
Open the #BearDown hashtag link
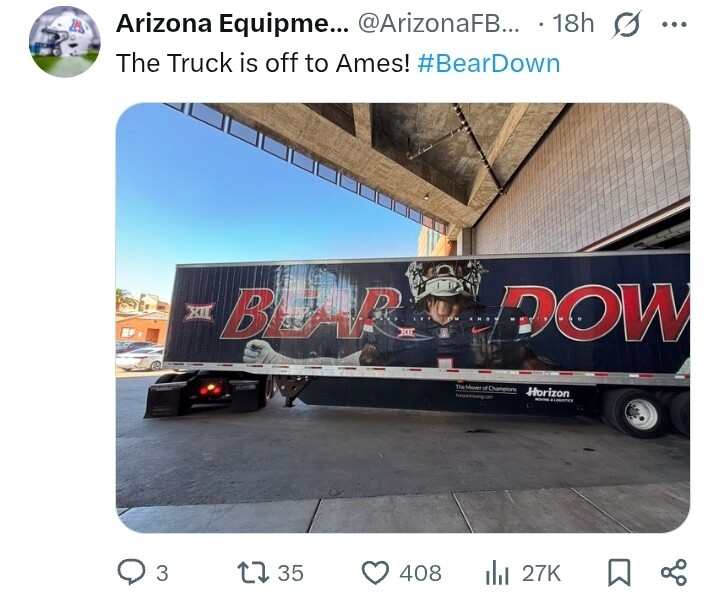(x=489, y=63)
